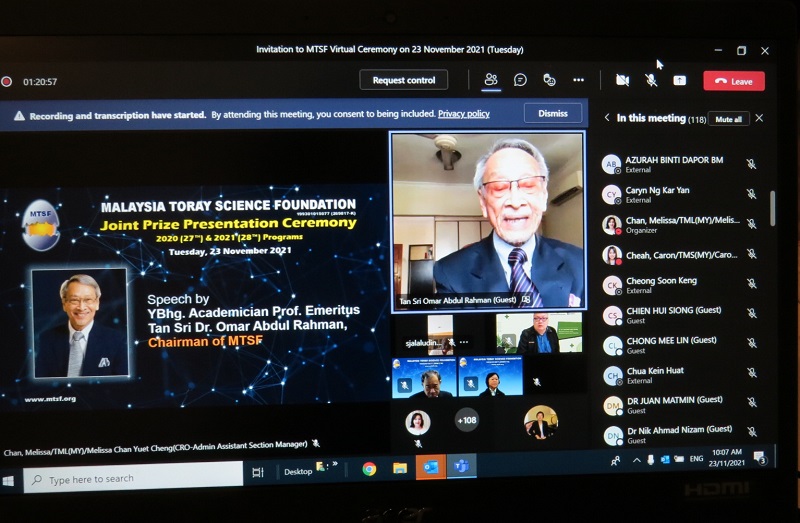Screen dimensions: 800x523
Task: Click muted mic icon next to Chan, Melissa
Action: click(x=751, y=223)
